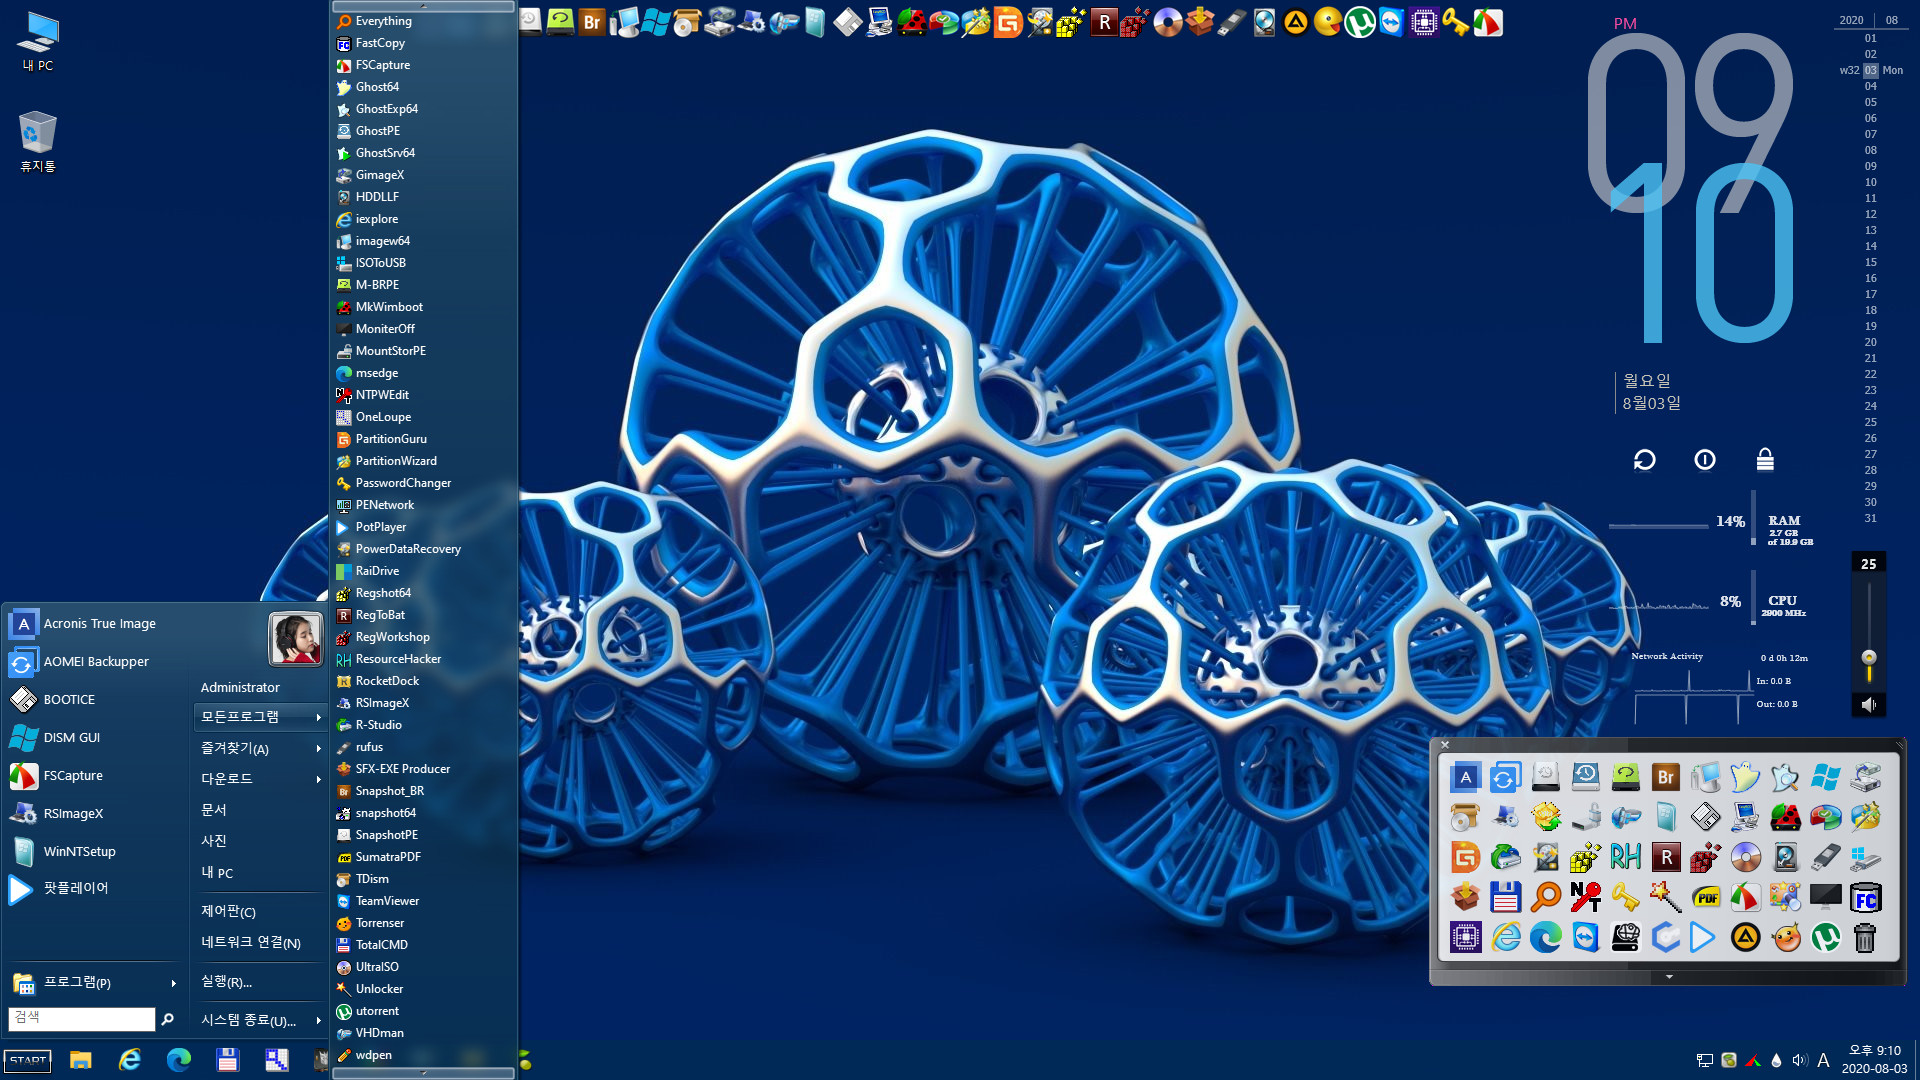
Task: Open the Microsoft Edge icon in launcher panel
Action: (1545, 937)
